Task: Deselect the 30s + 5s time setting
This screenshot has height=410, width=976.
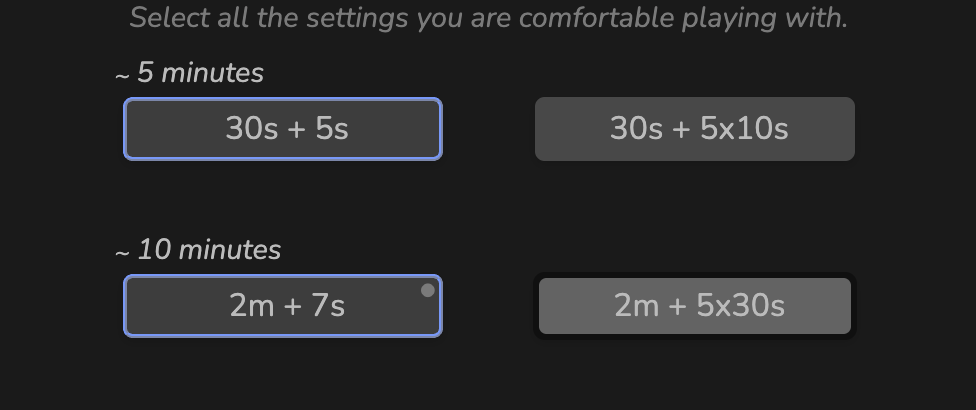Action: click(283, 129)
